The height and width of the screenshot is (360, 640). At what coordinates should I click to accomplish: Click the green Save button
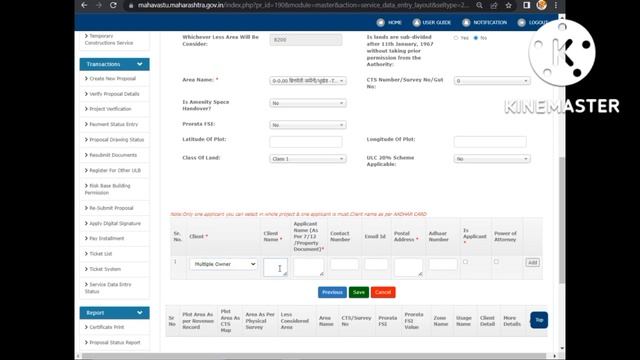coord(359,292)
